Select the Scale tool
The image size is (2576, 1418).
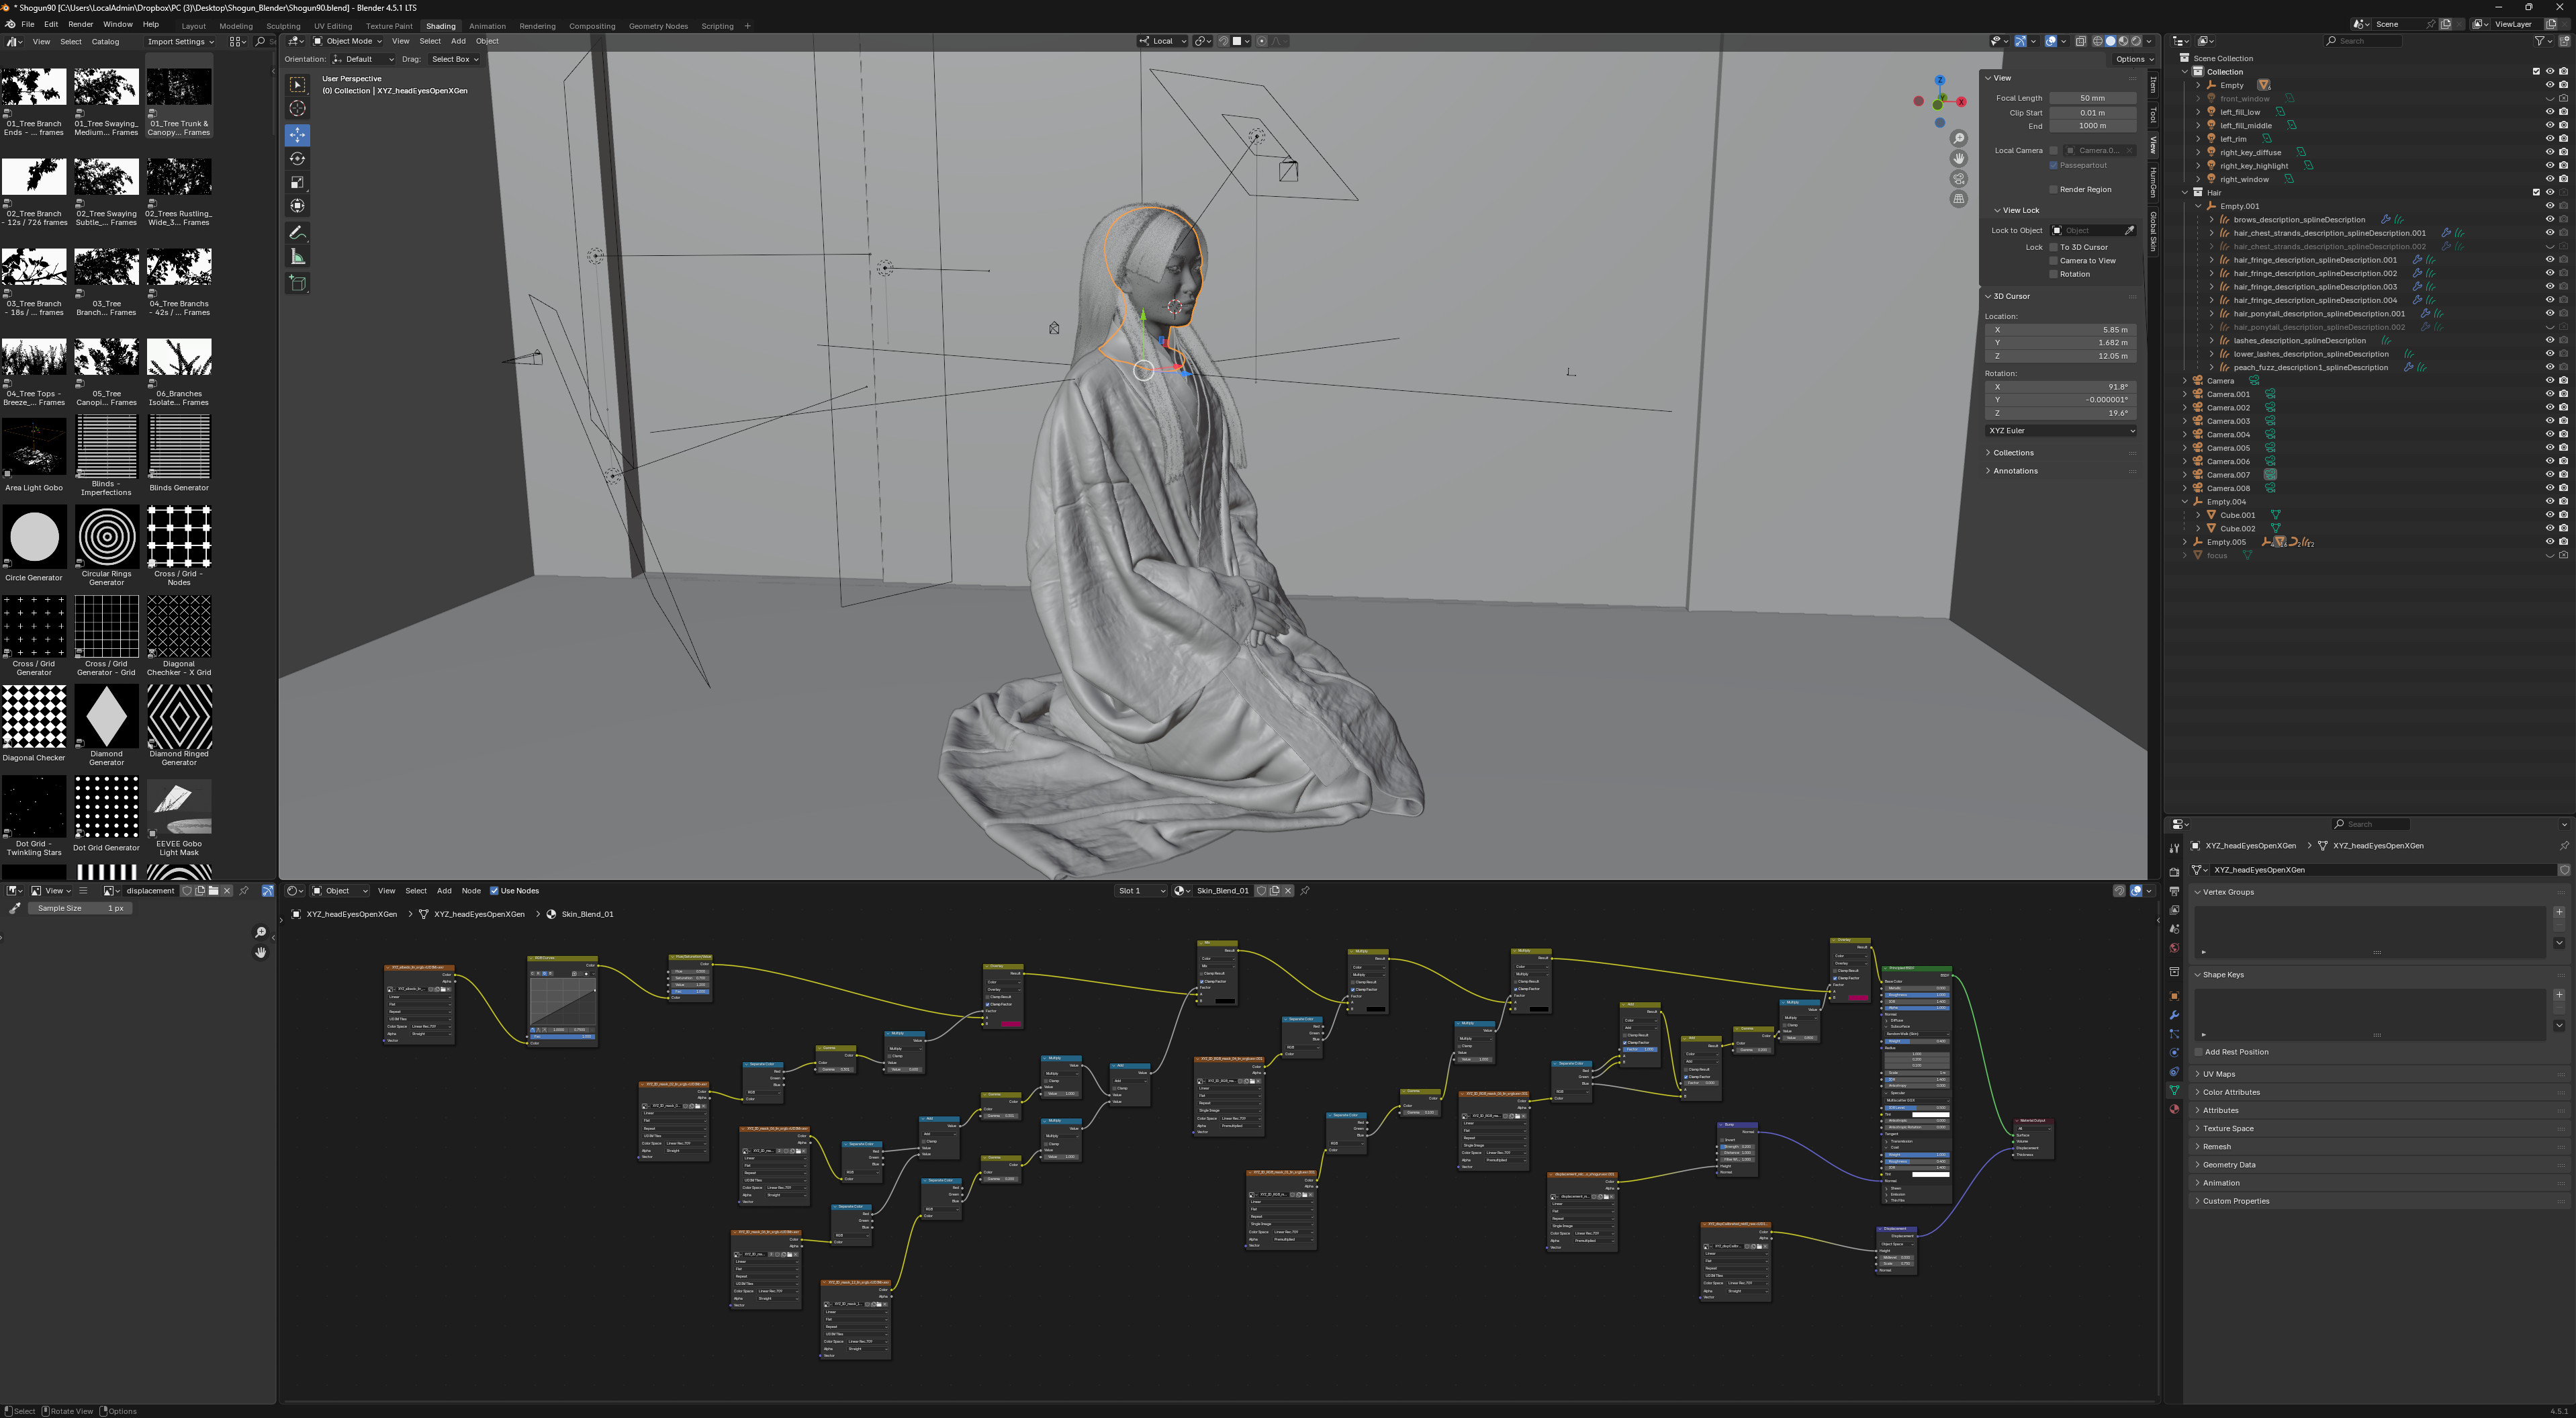click(x=297, y=182)
